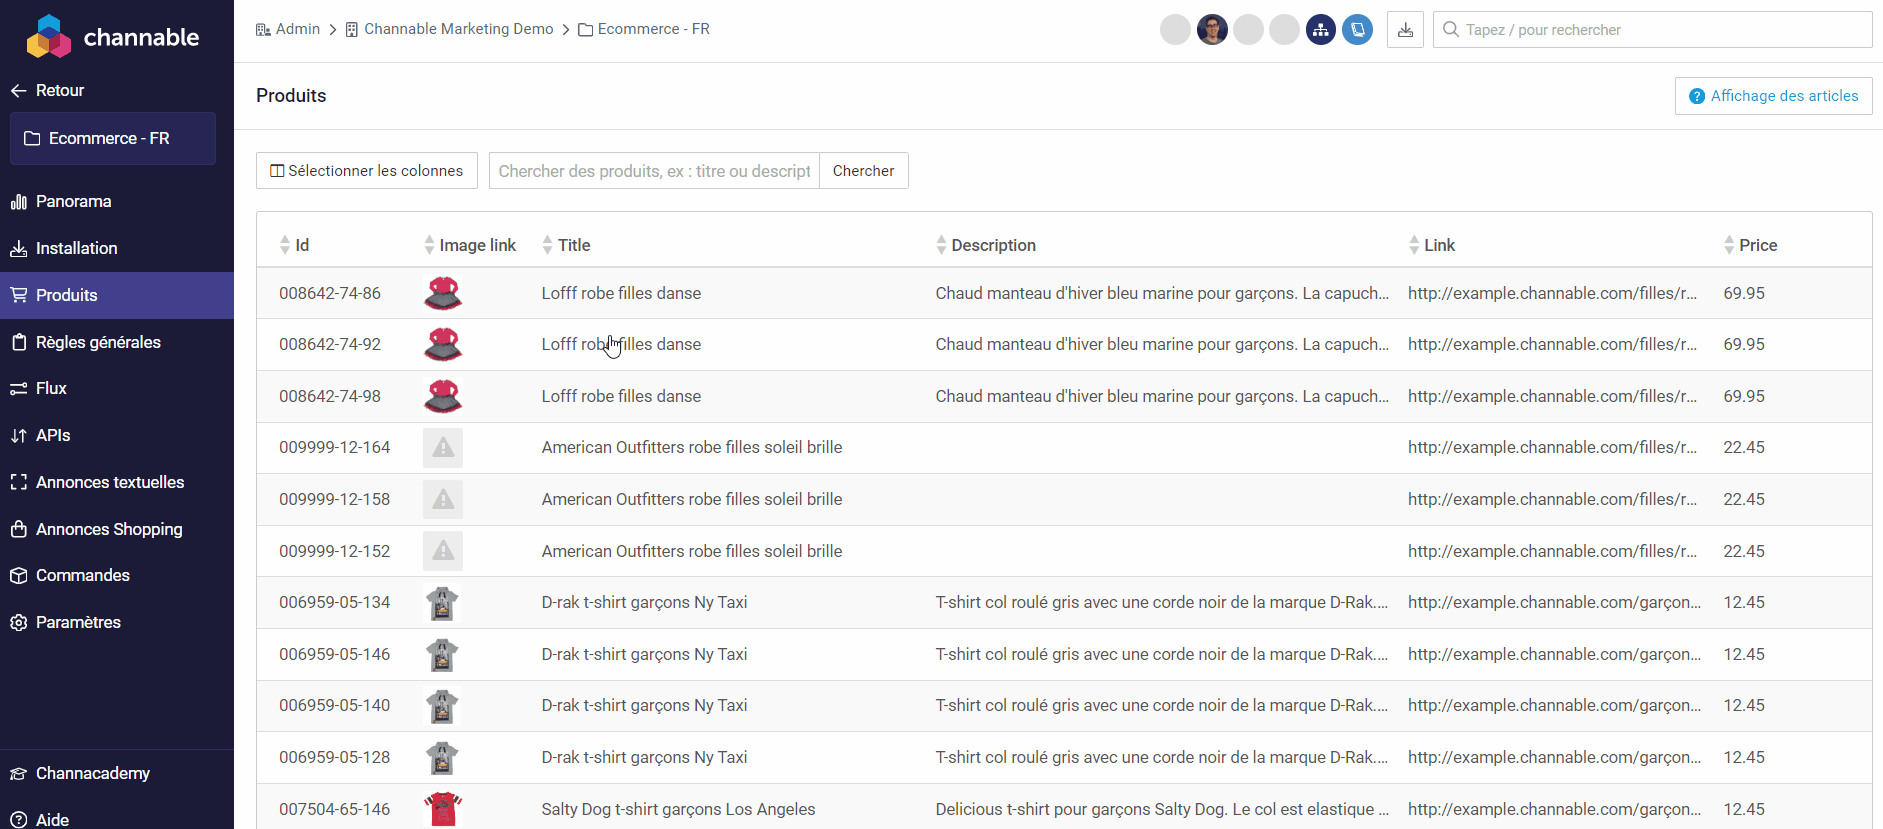Click price 22.45 in row 009999-12-164
The height and width of the screenshot is (829, 1883).
pyautogui.click(x=1744, y=447)
